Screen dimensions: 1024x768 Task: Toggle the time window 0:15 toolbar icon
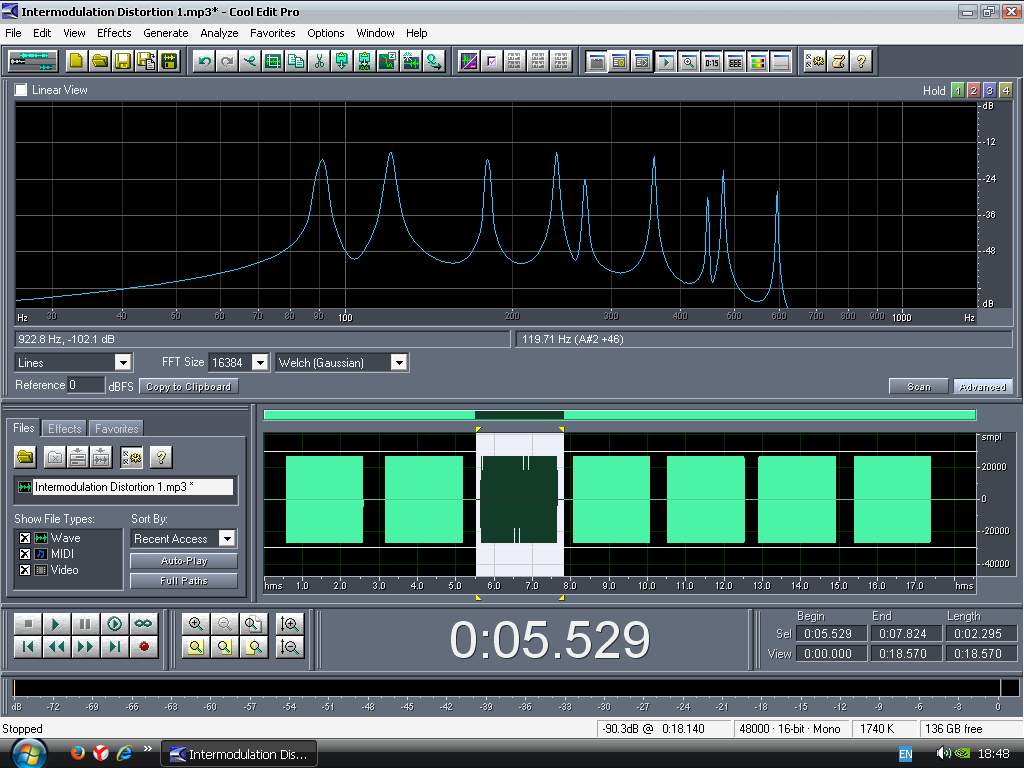pos(712,62)
